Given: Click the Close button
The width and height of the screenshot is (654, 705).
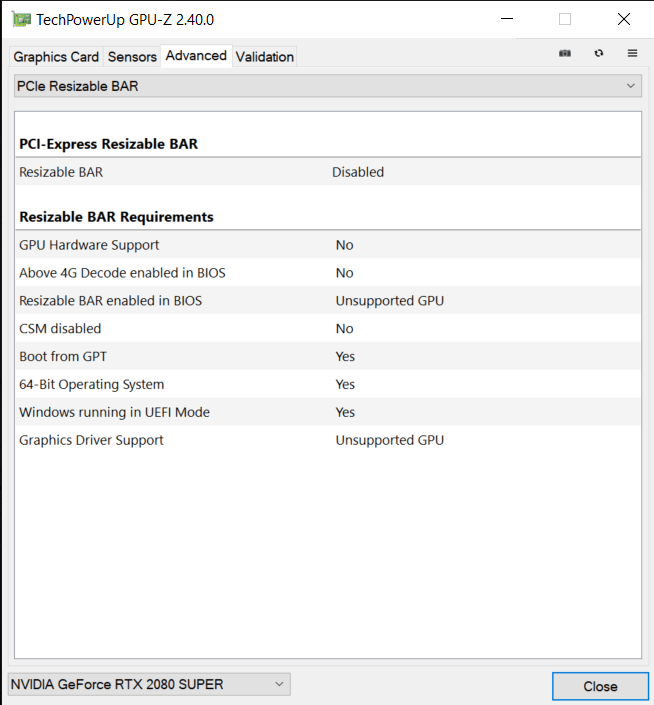Looking at the screenshot, I should 600,686.
